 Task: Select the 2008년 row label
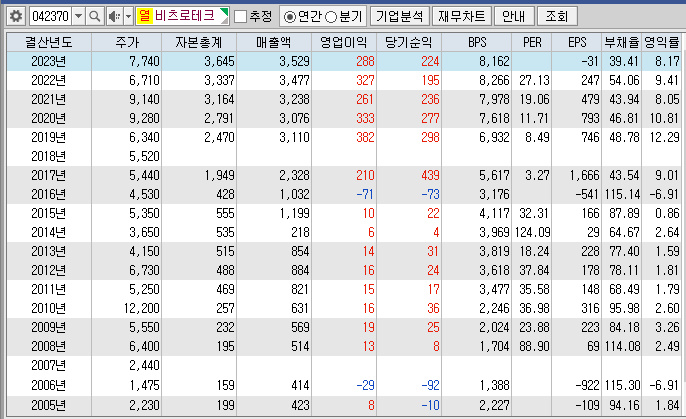point(49,346)
